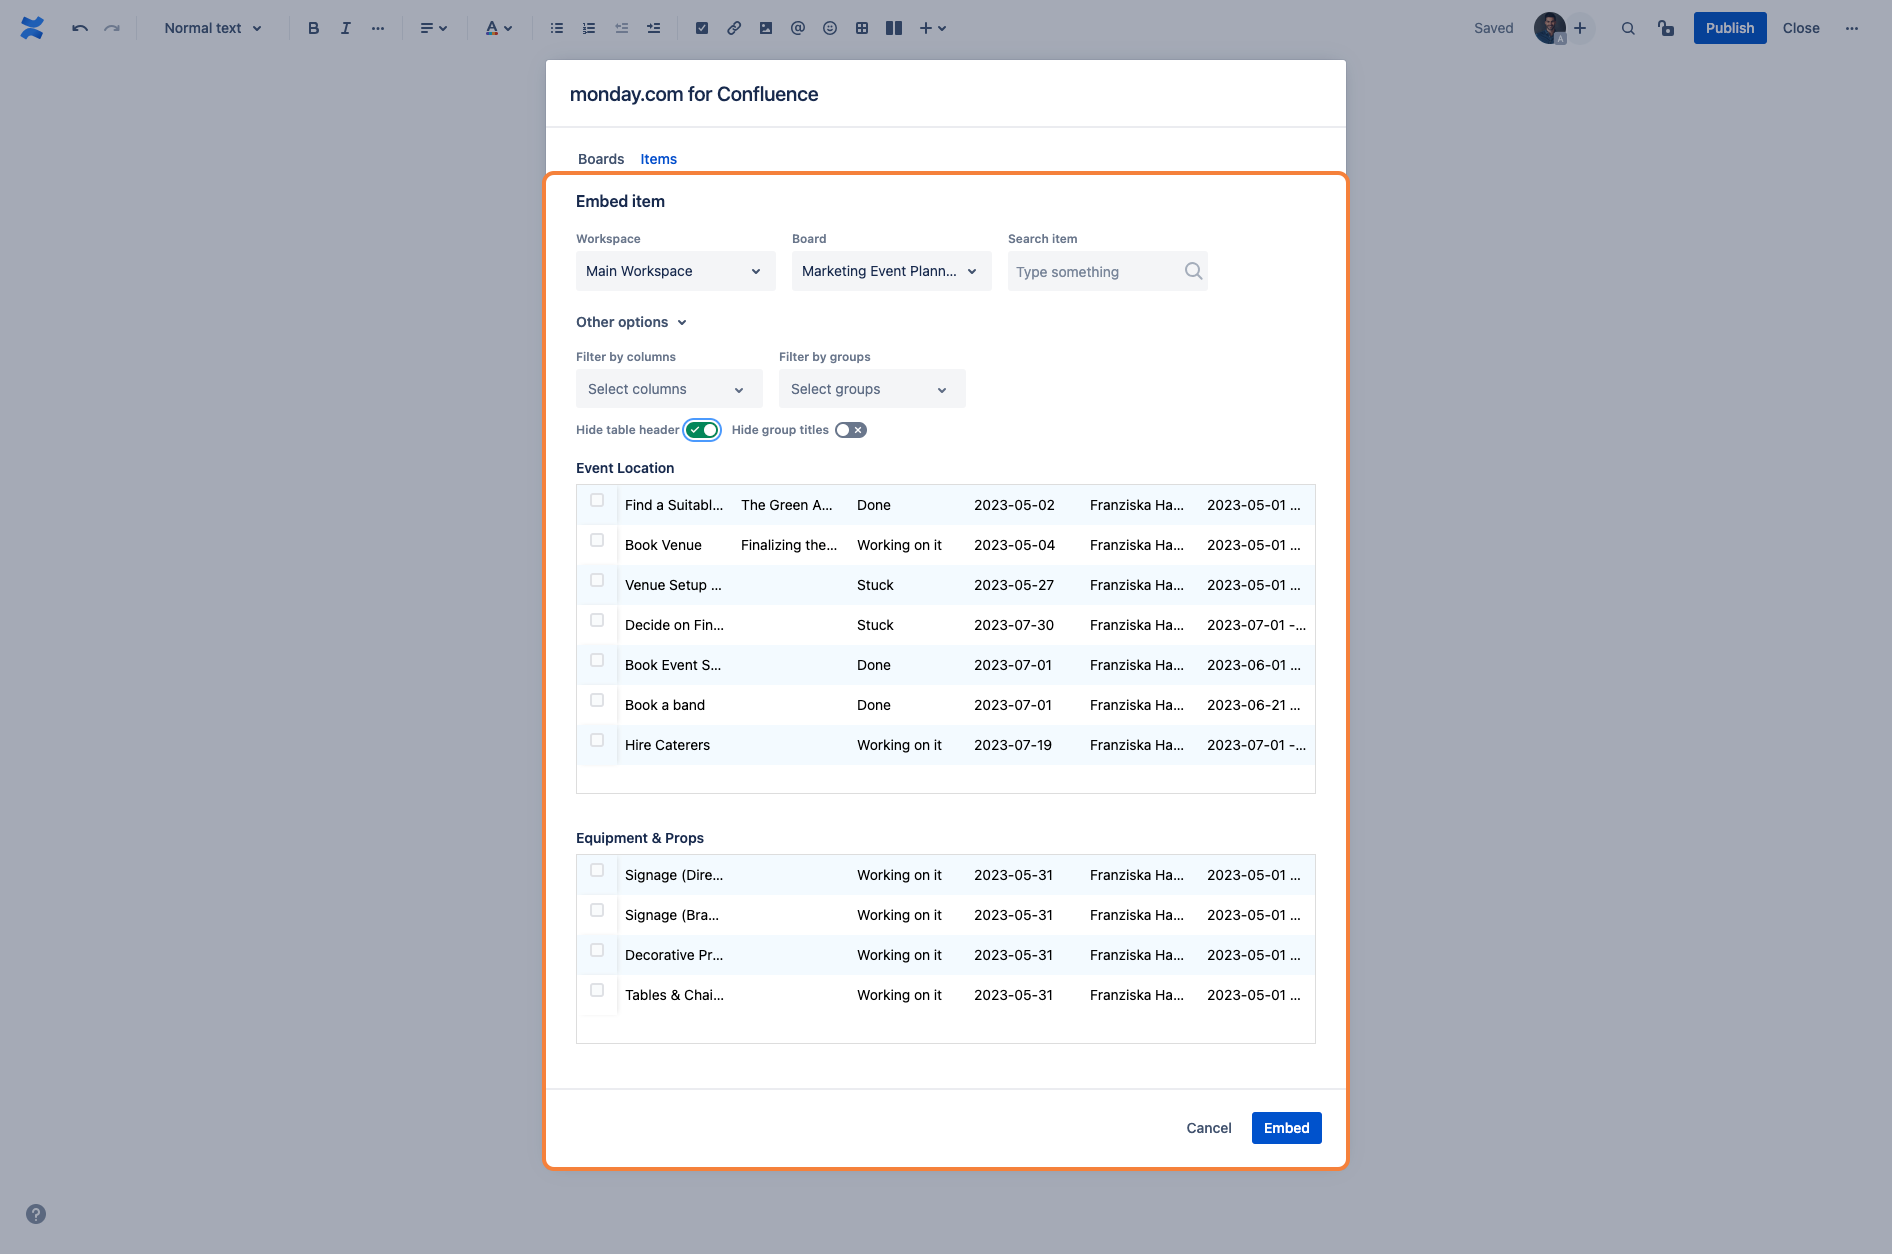
Task: Click the Embed button
Action: click(x=1286, y=1128)
